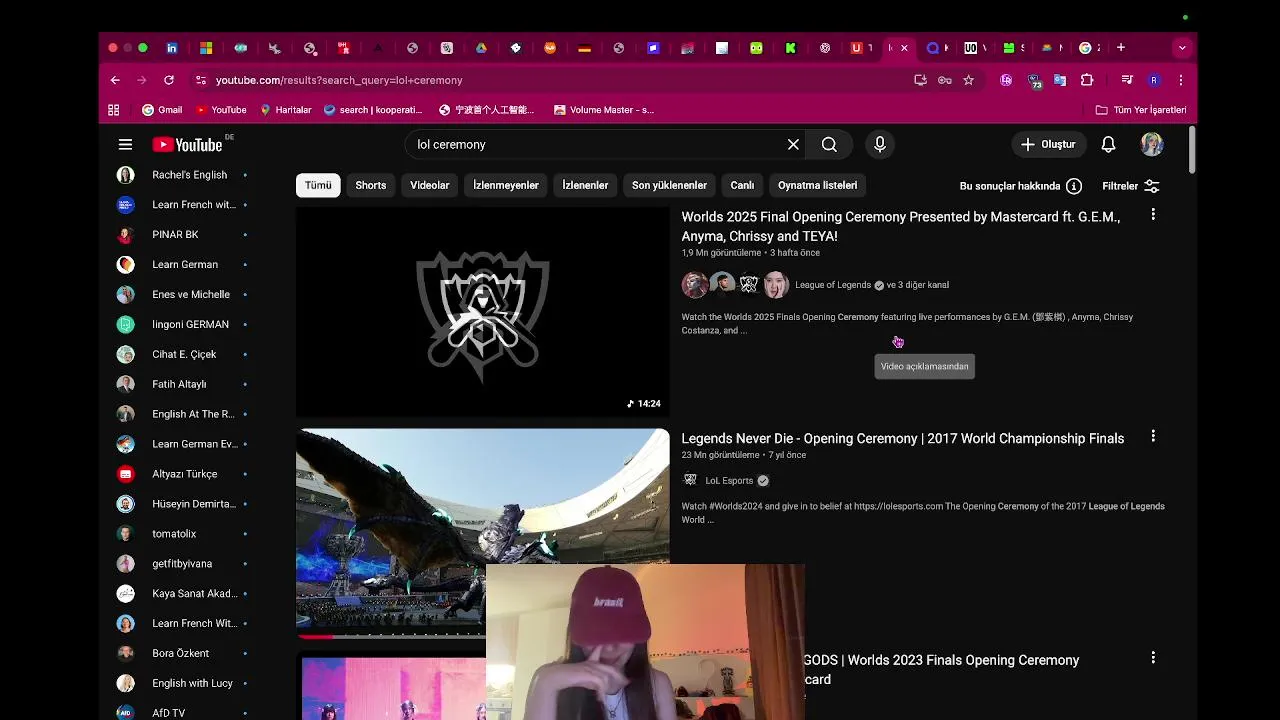This screenshot has height=720, width=1280.
Task: Go back with browser back arrow
Action: 115,80
